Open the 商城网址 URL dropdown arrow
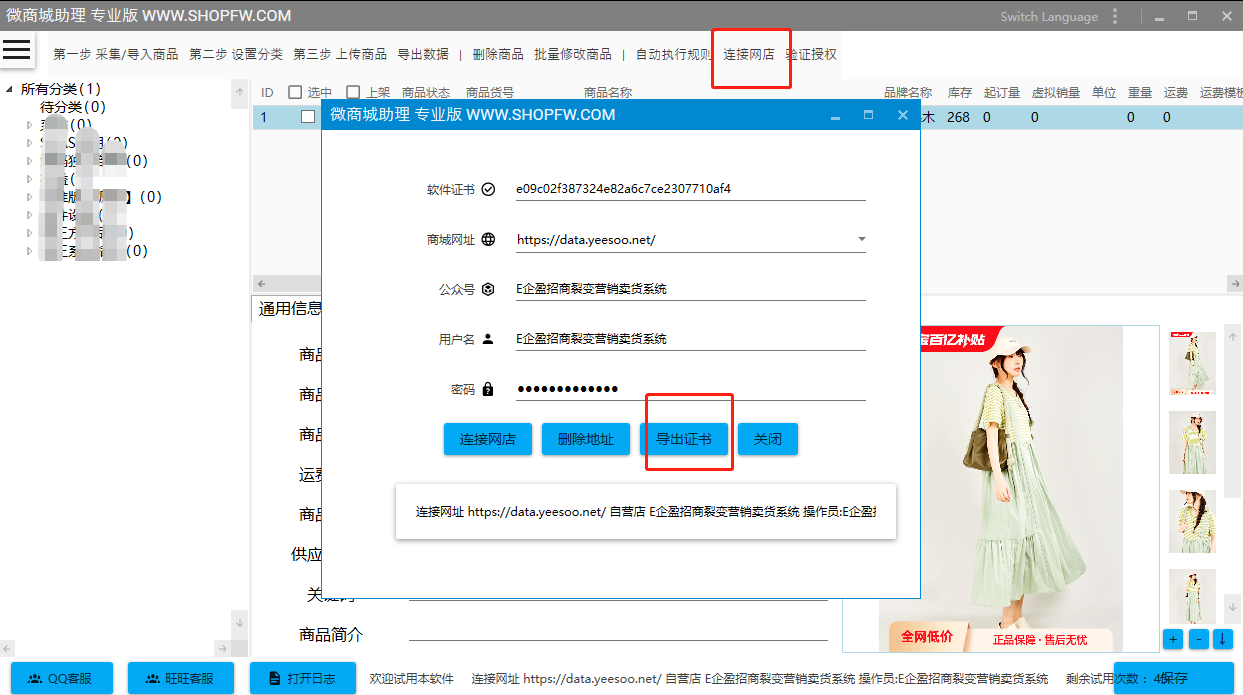The width and height of the screenshot is (1243, 695). (861, 240)
